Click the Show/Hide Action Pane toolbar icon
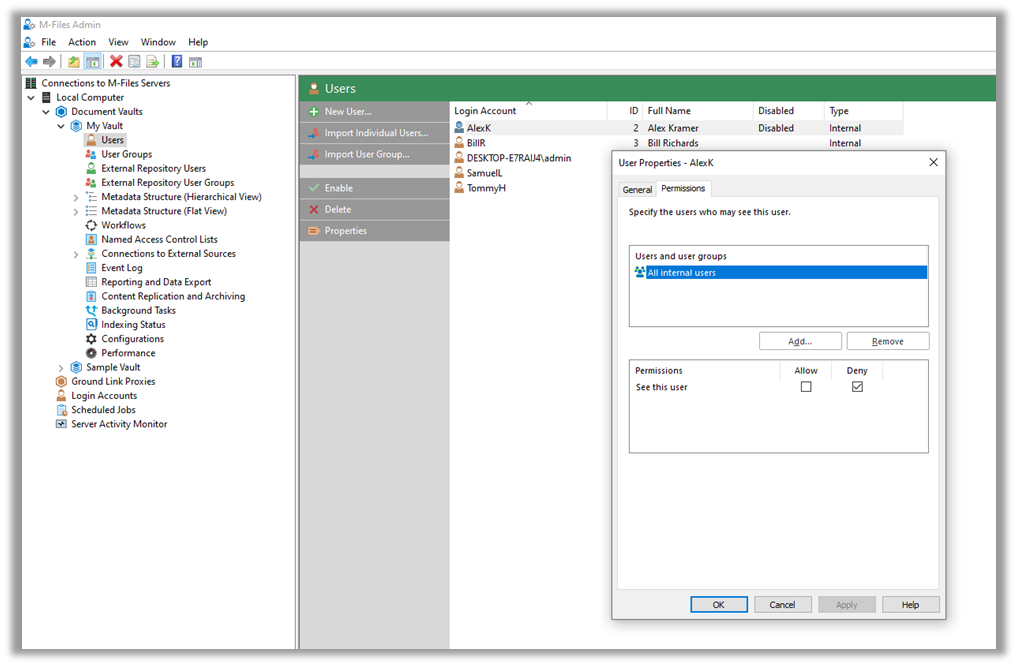This screenshot has width=1017, height=666. click(x=195, y=62)
